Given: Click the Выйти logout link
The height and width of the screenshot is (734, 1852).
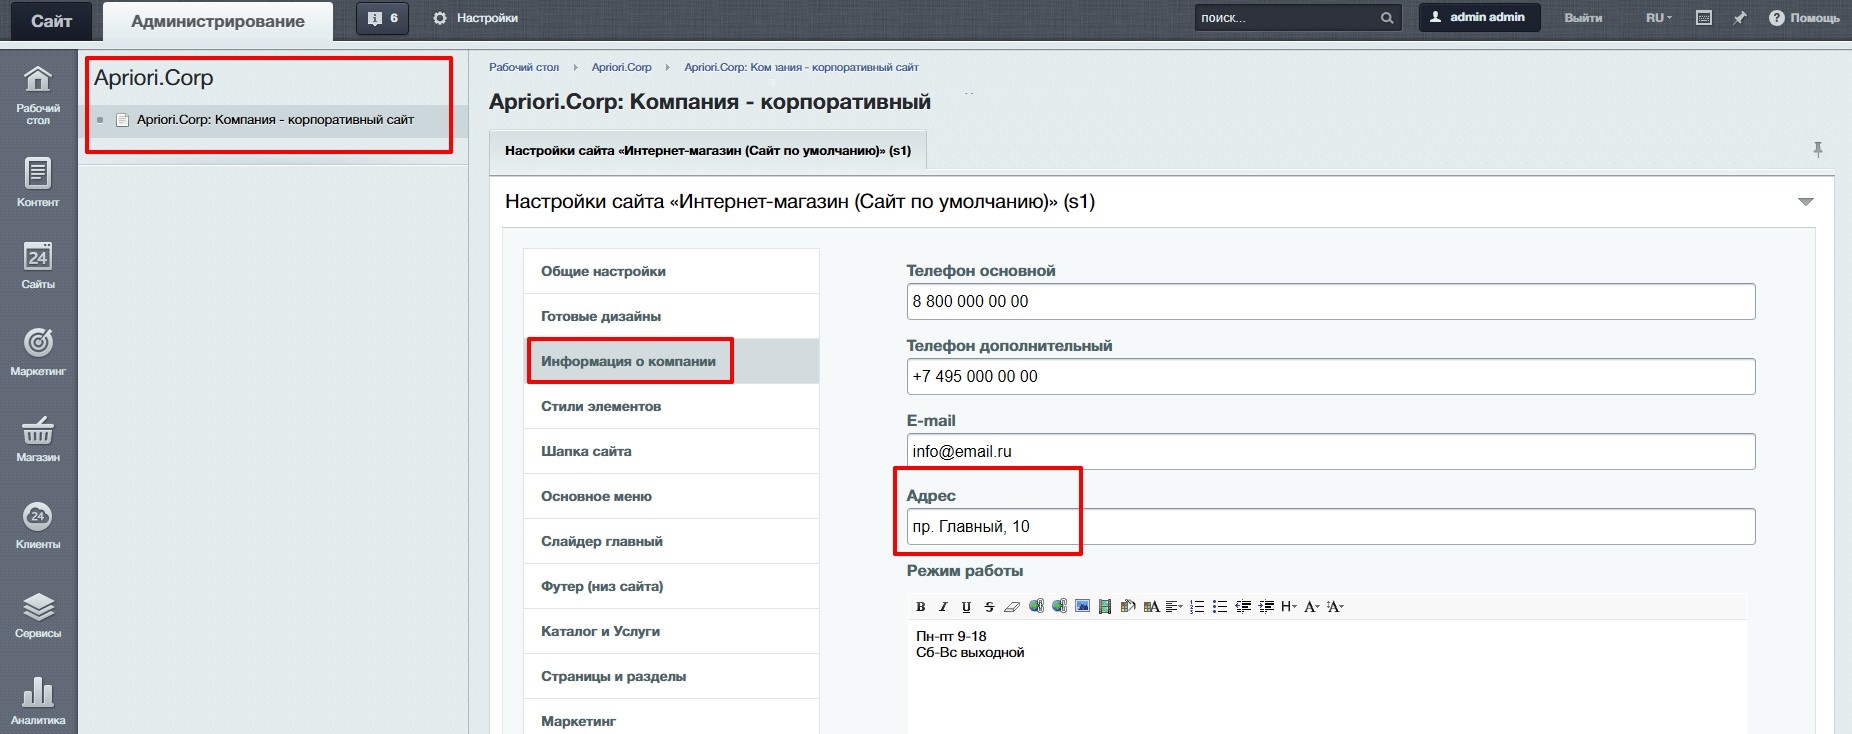Looking at the screenshot, I should [1582, 18].
